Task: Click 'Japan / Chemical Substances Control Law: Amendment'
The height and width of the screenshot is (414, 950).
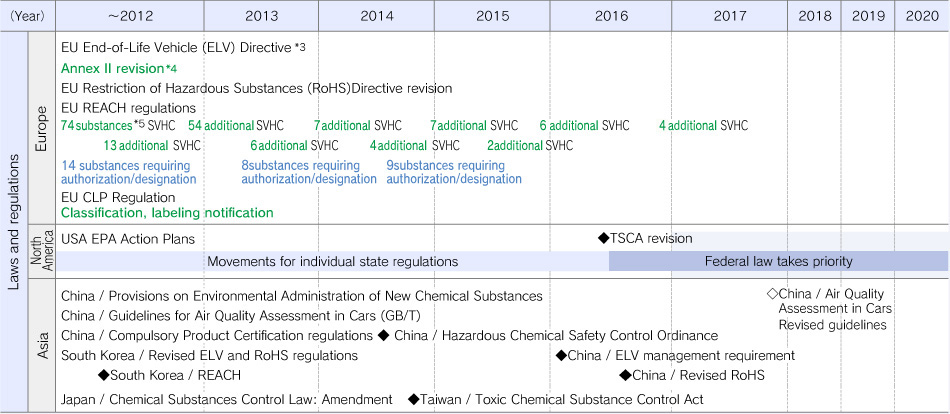Action: click(x=227, y=400)
